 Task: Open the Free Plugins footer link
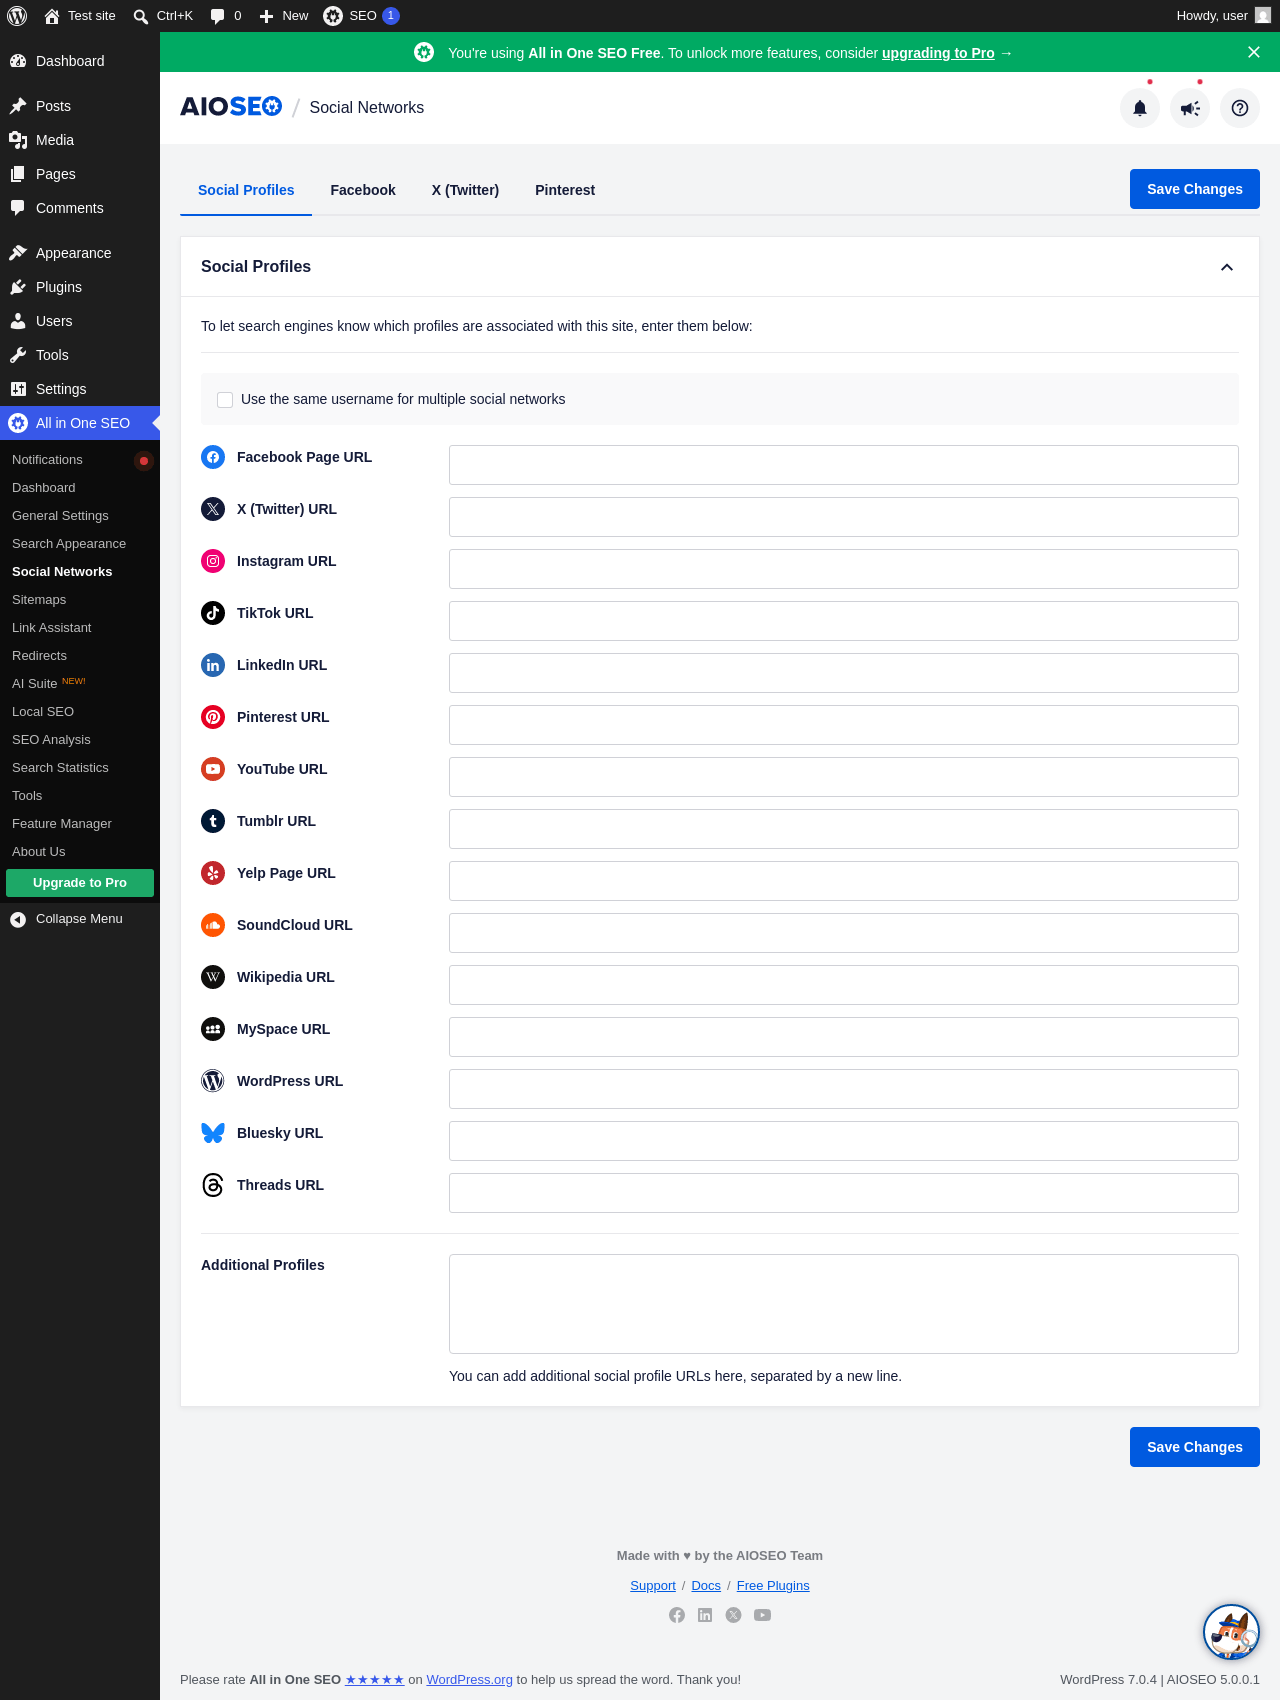tap(773, 1586)
